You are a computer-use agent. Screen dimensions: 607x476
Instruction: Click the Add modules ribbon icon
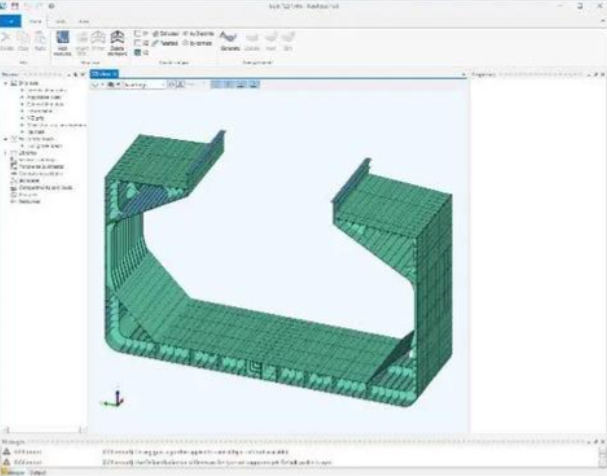tap(63, 40)
